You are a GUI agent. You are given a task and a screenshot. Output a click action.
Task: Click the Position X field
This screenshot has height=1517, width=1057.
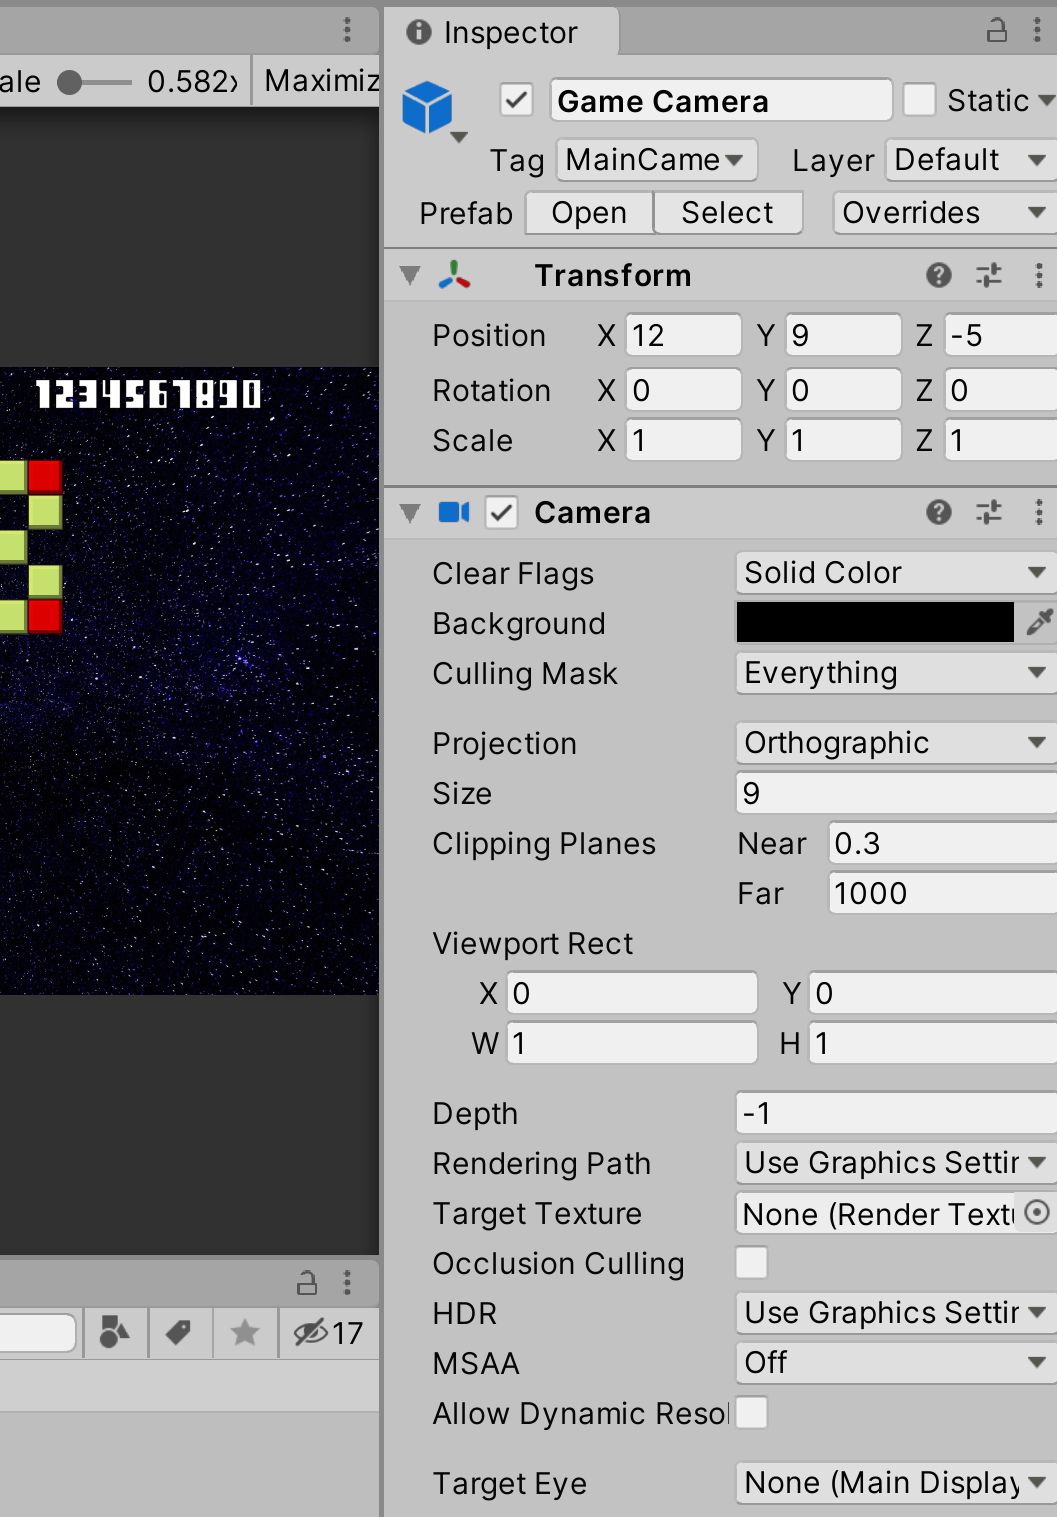[684, 335]
